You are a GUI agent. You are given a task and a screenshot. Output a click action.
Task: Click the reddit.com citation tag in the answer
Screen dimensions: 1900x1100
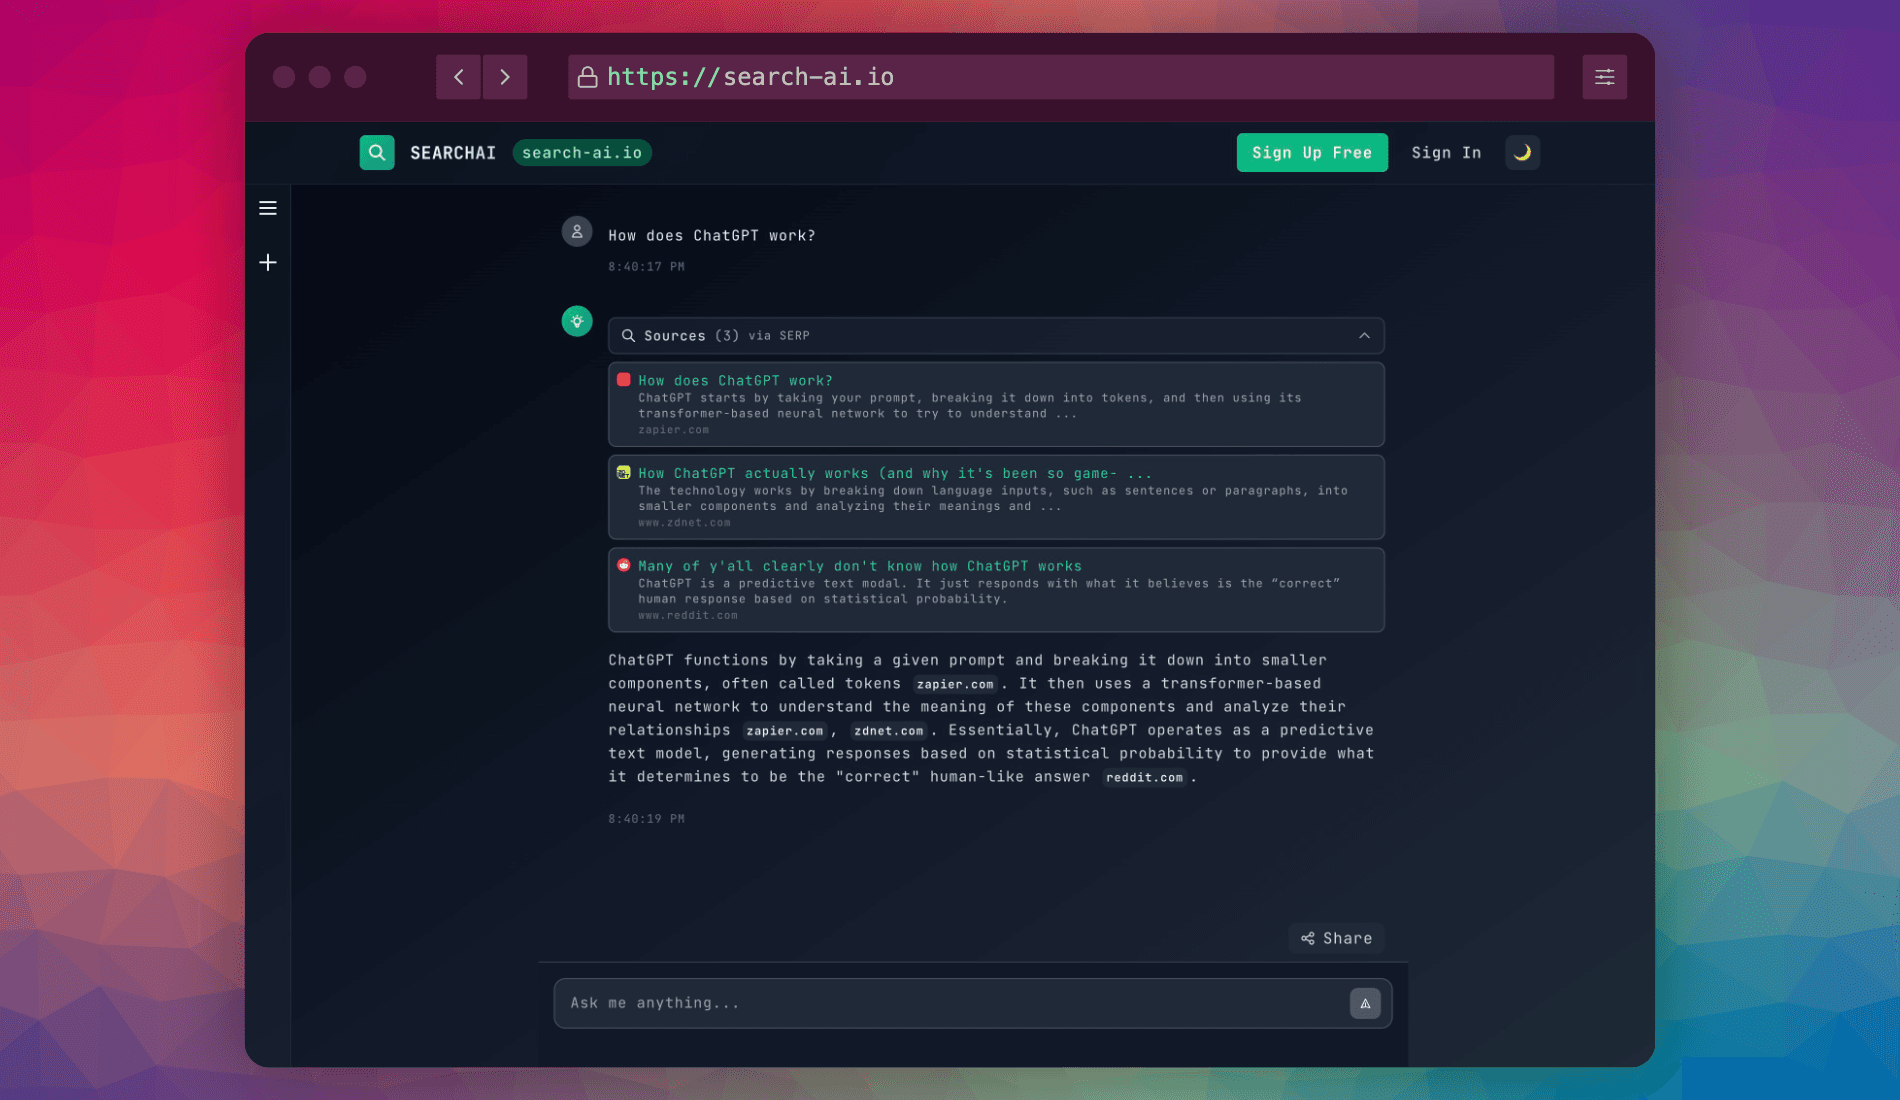1144,778
